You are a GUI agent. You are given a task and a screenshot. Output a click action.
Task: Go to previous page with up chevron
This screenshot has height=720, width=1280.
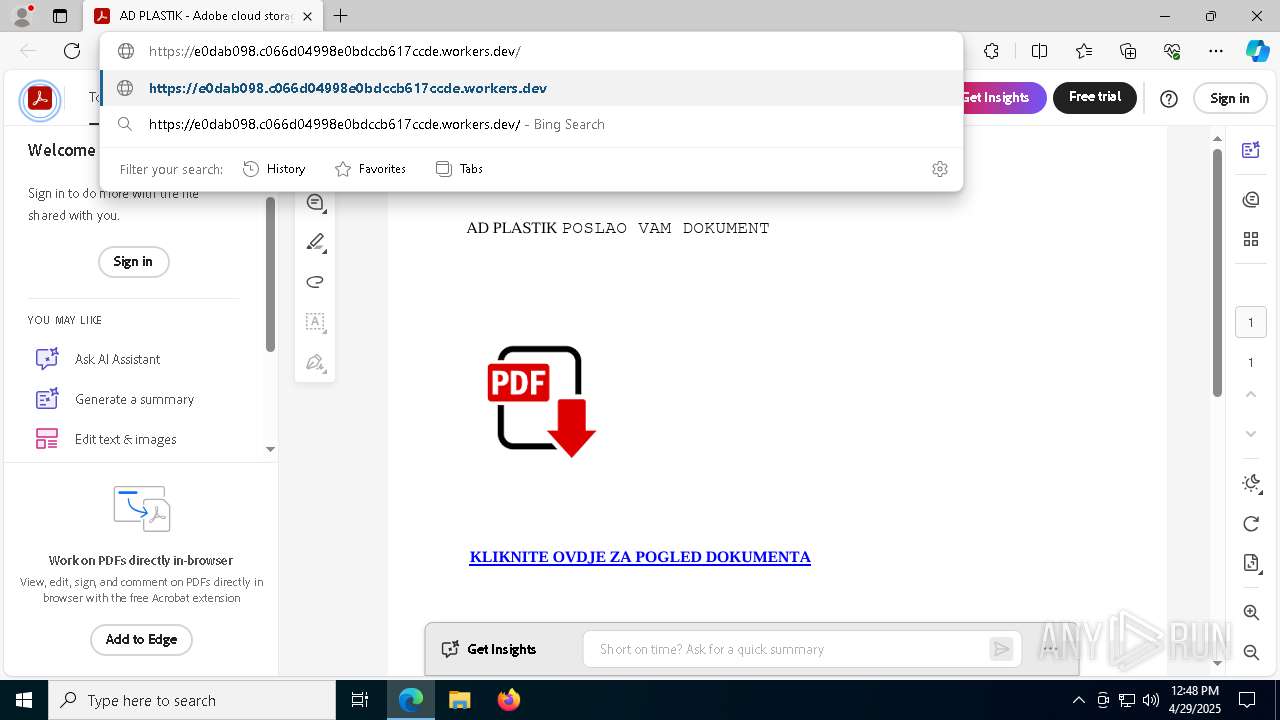1250,394
